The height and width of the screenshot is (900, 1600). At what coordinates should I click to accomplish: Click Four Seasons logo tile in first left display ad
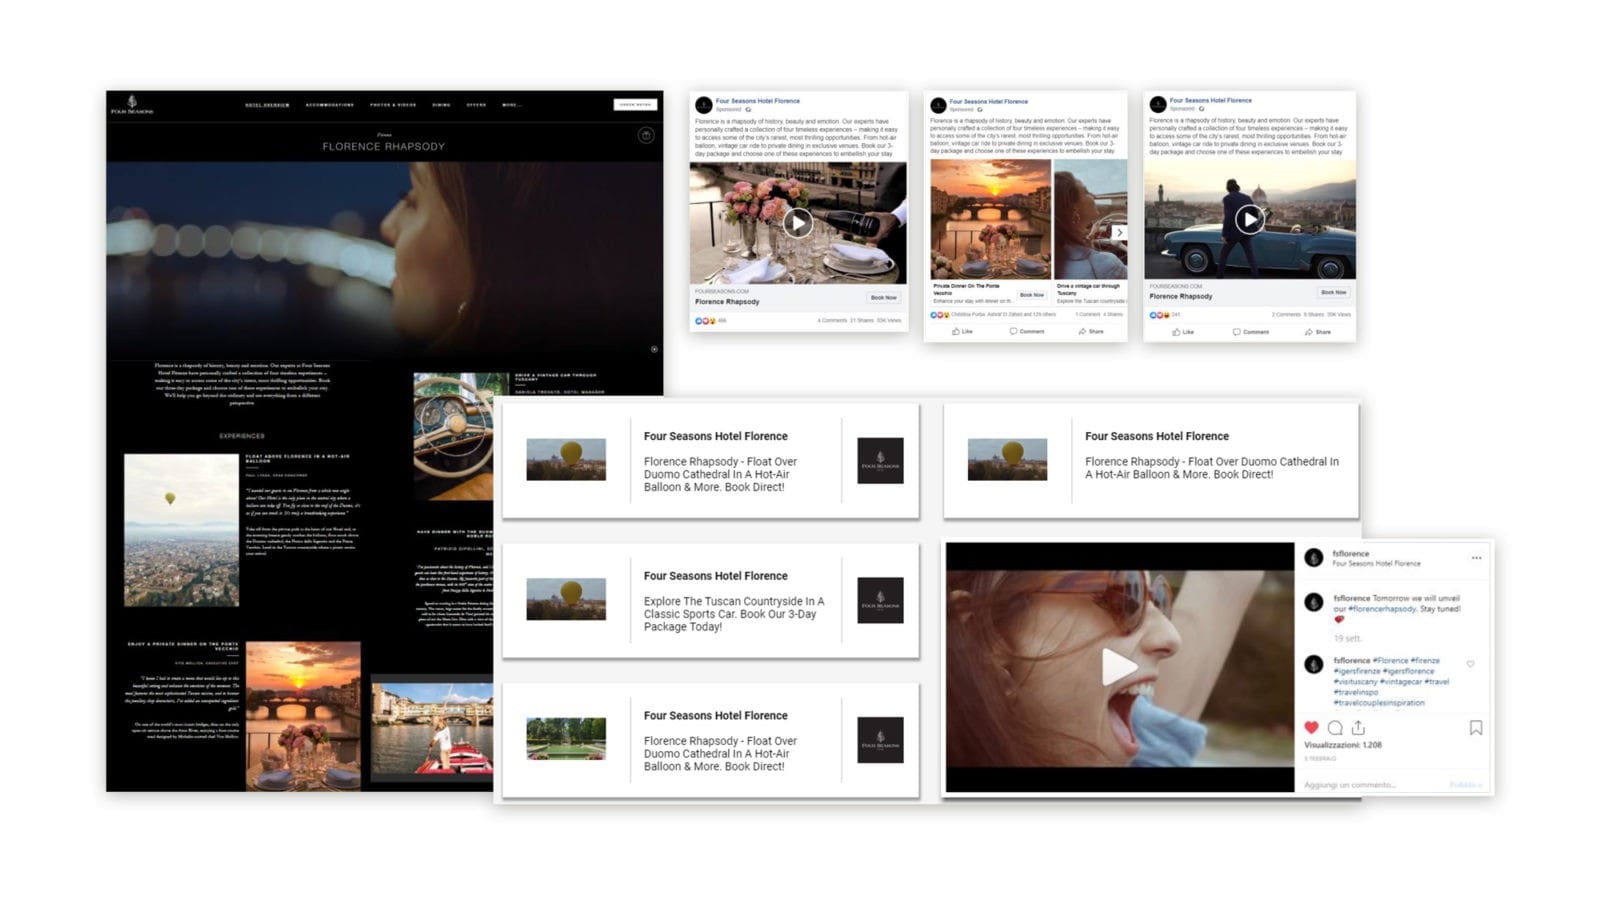880,460
